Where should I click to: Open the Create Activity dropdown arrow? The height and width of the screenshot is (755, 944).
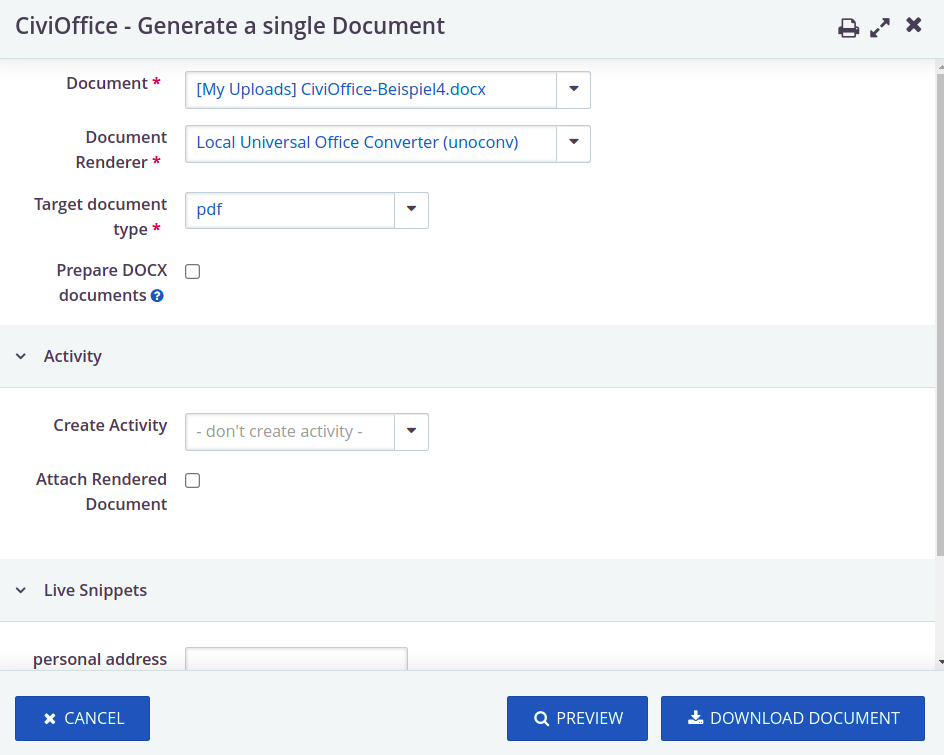(411, 432)
